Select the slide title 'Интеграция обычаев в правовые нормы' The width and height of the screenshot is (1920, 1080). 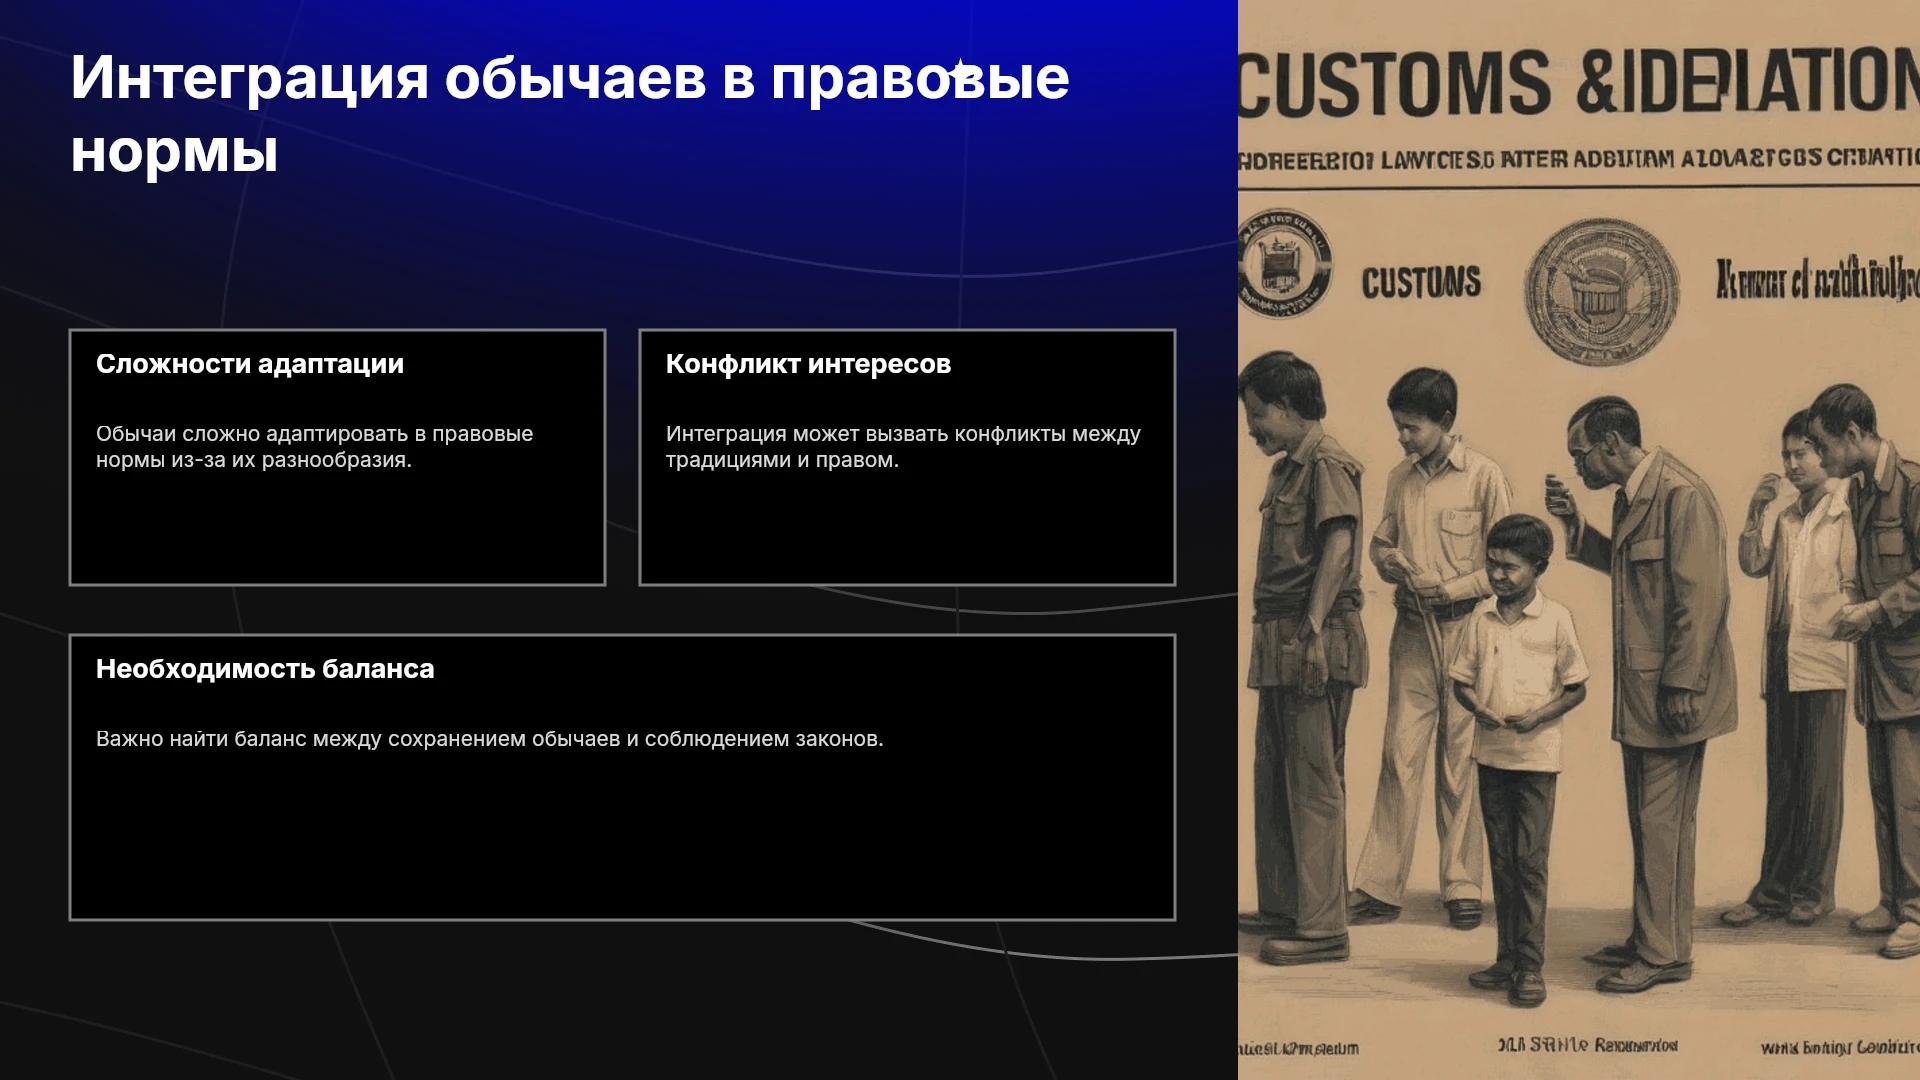[570, 114]
